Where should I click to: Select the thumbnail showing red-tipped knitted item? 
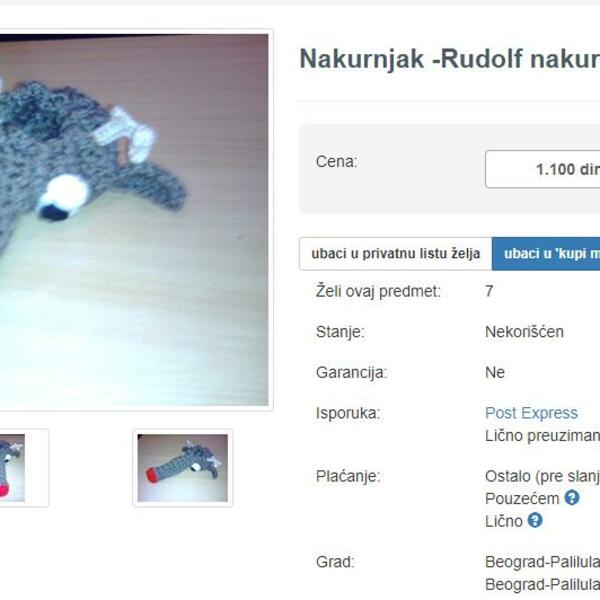tap(183, 468)
